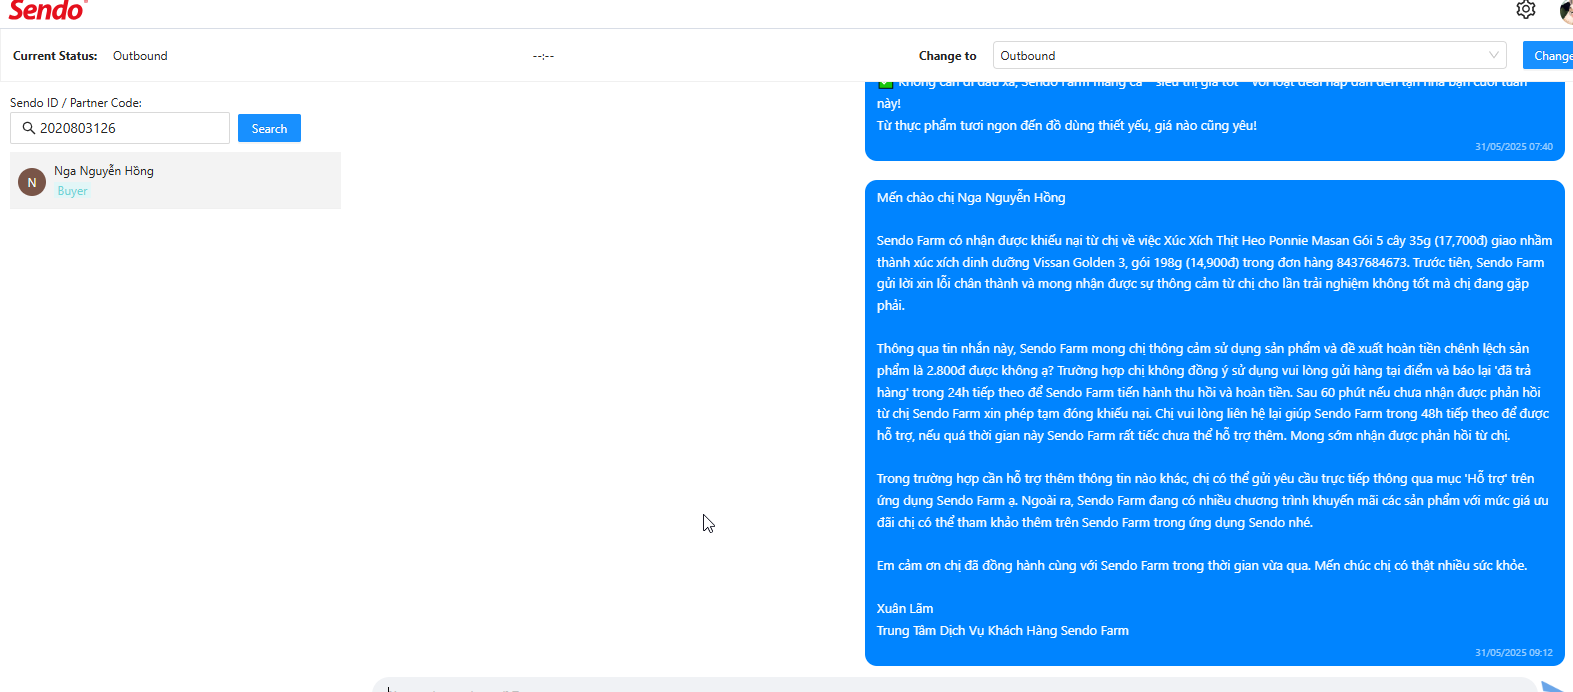This screenshot has height=692, width=1573.
Task: Select the Nga Nguyễn Hồng conversation
Action: click(x=175, y=181)
